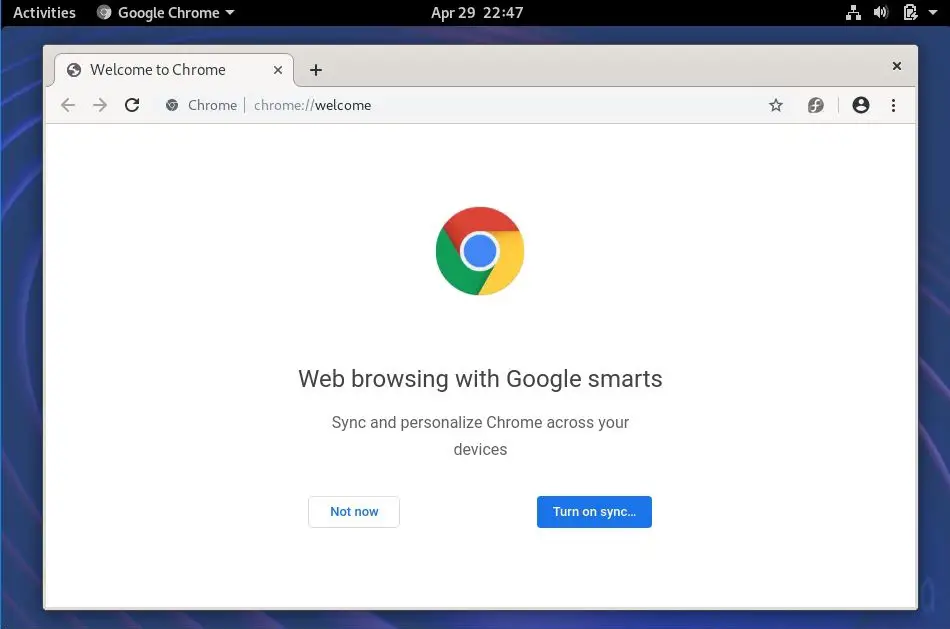
Task: Bookmark this page with the star icon
Action: 776,105
